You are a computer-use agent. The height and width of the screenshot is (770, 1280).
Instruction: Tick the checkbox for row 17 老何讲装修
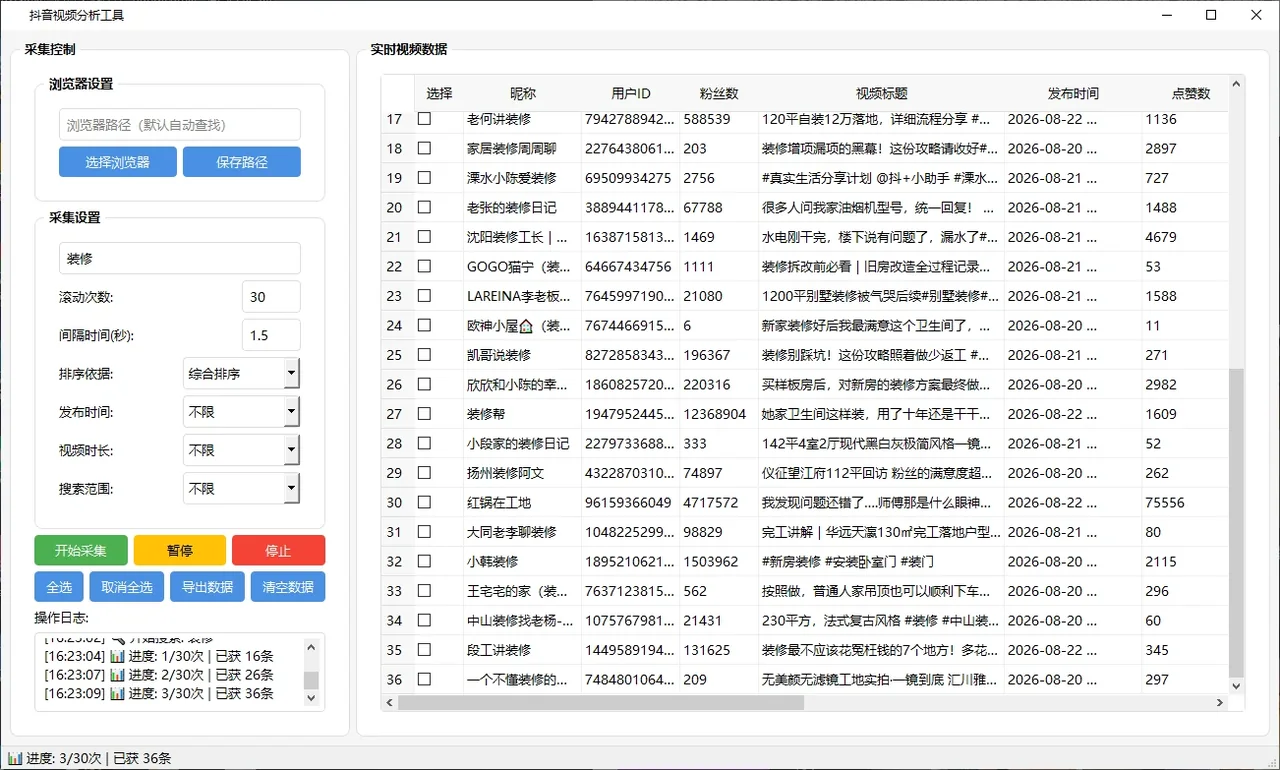coord(424,119)
